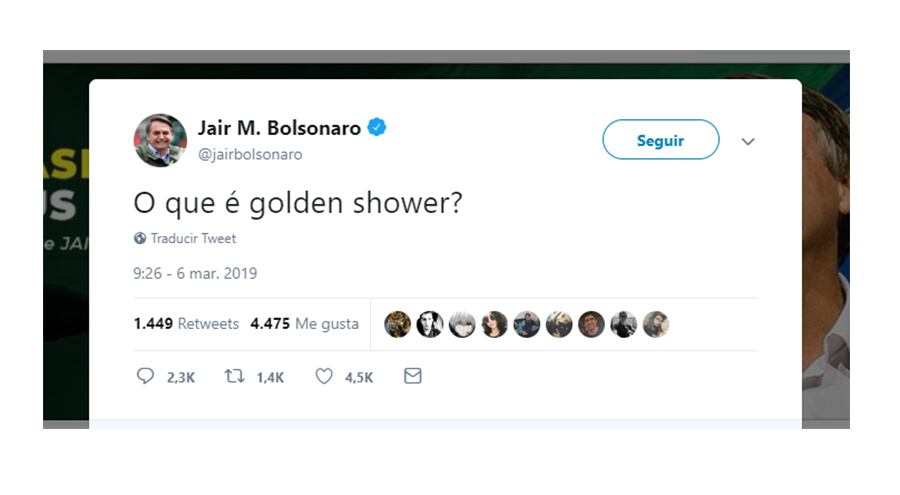Open the tweet author's profile picture
The width and height of the screenshot is (900, 495).
point(160,140)
